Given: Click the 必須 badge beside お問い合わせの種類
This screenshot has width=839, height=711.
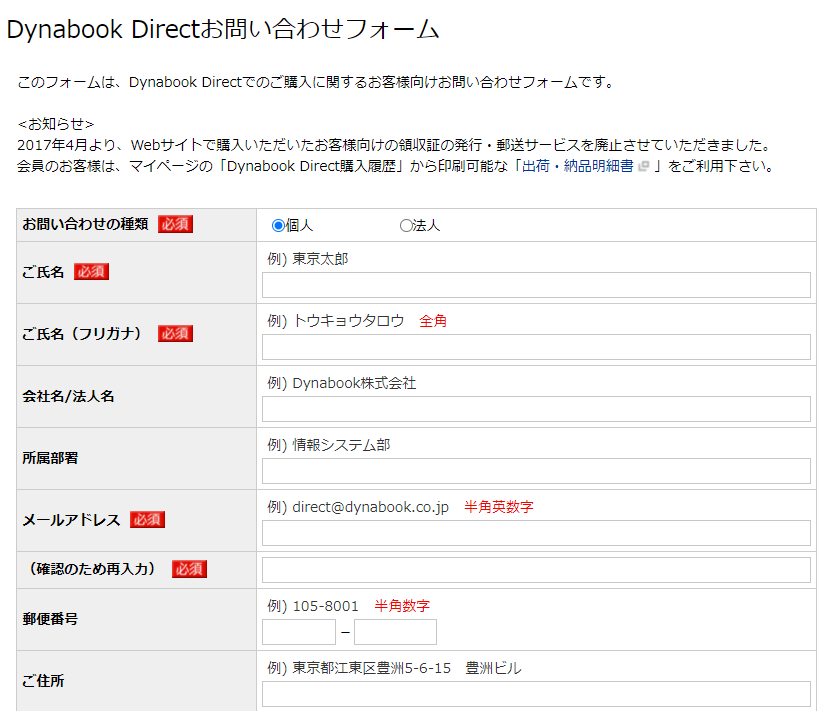Looking at the screenshot, I should [x=176, y=224].
